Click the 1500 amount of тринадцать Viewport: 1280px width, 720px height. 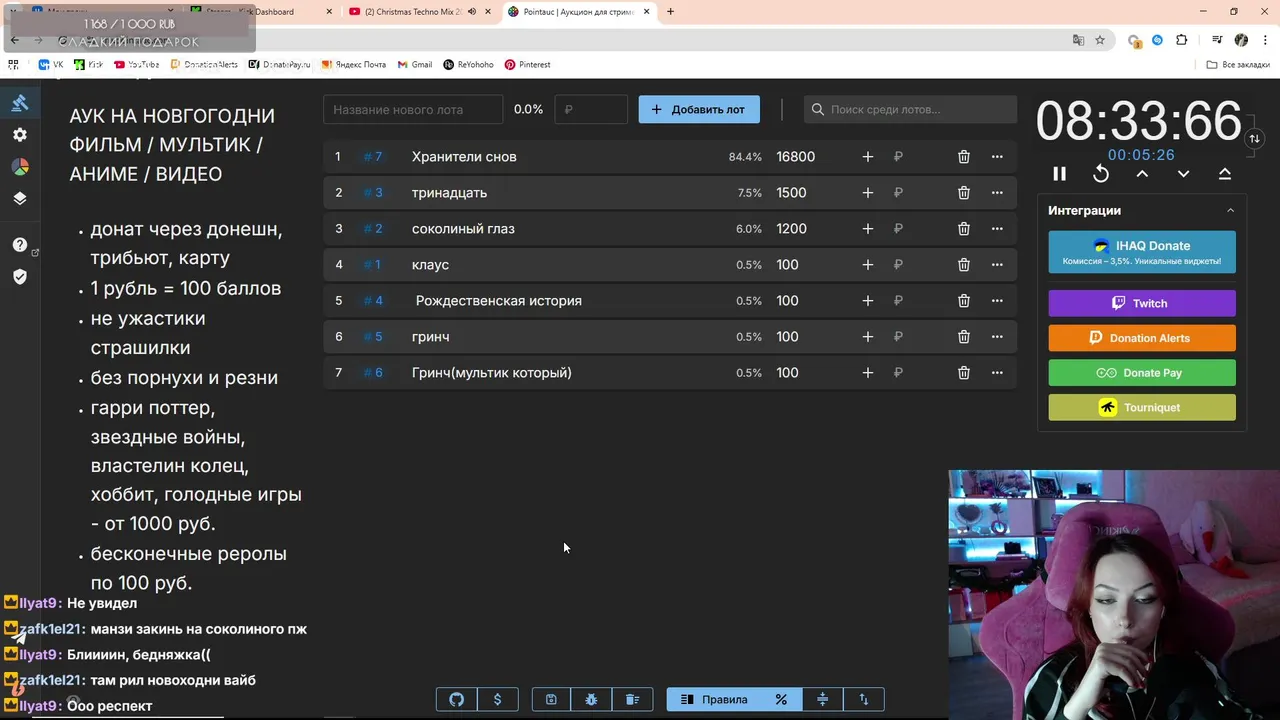click(x=792, y=193)
